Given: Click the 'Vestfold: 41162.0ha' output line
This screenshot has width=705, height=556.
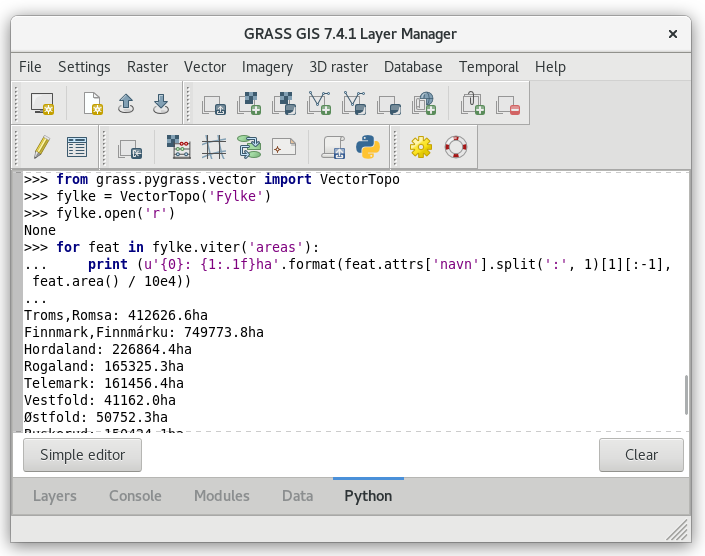Looking at the screenshot, I should (x=100, y=400).
